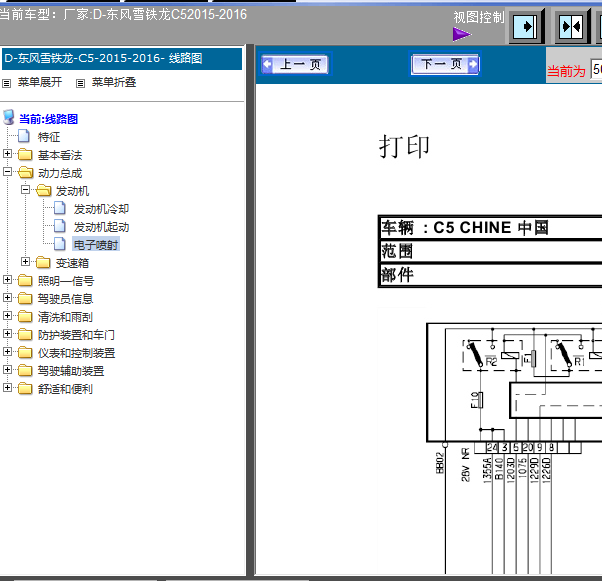Expand the 变速箱 folder
Screen dimensions: 602x581
[25, 262]
